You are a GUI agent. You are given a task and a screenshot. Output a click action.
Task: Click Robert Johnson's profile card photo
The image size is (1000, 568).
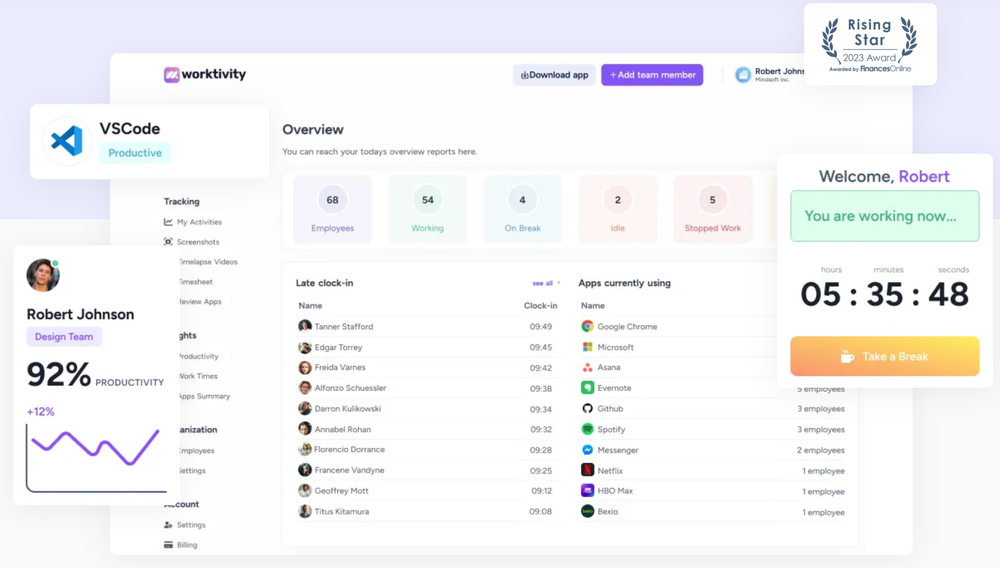point(43,275)
